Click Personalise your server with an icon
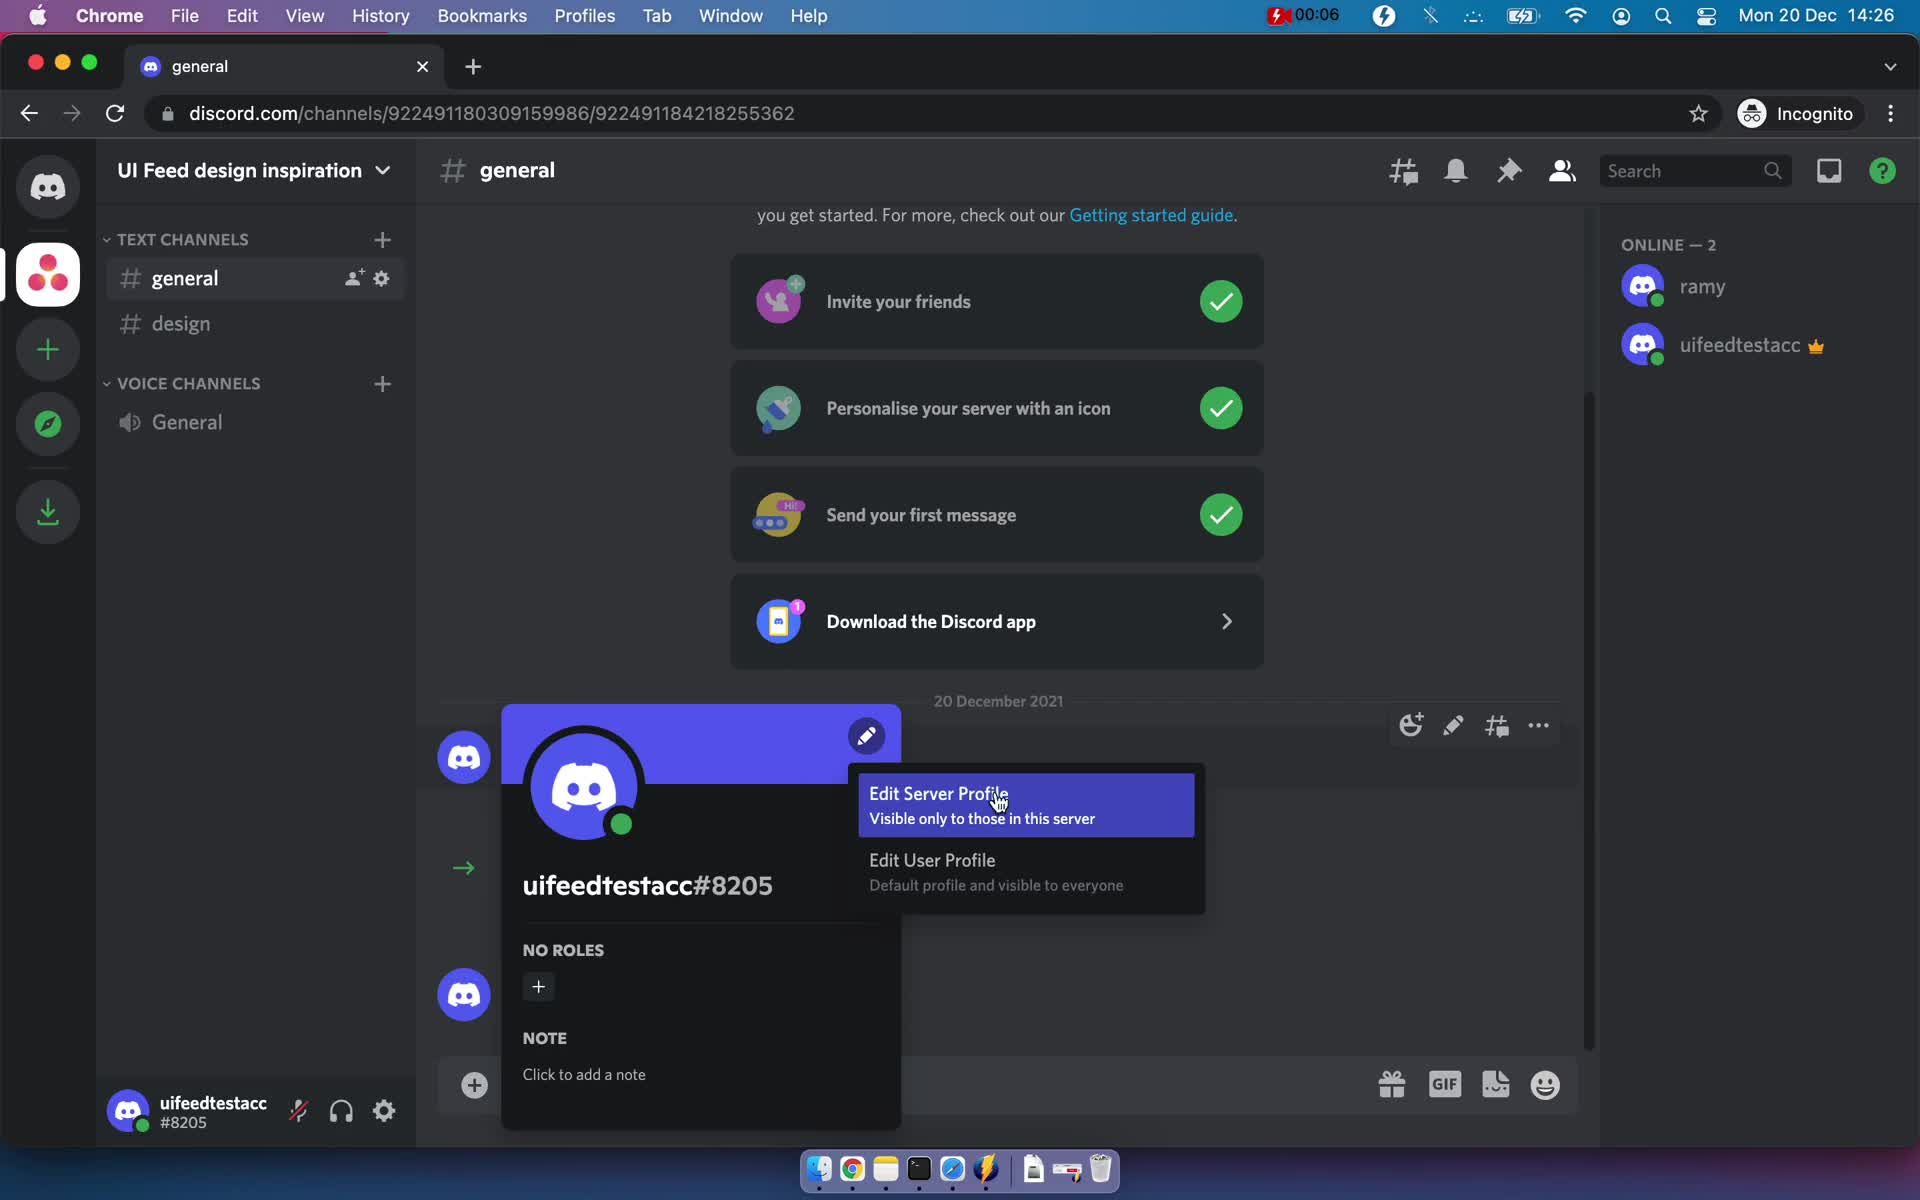 tap(996, 408)
